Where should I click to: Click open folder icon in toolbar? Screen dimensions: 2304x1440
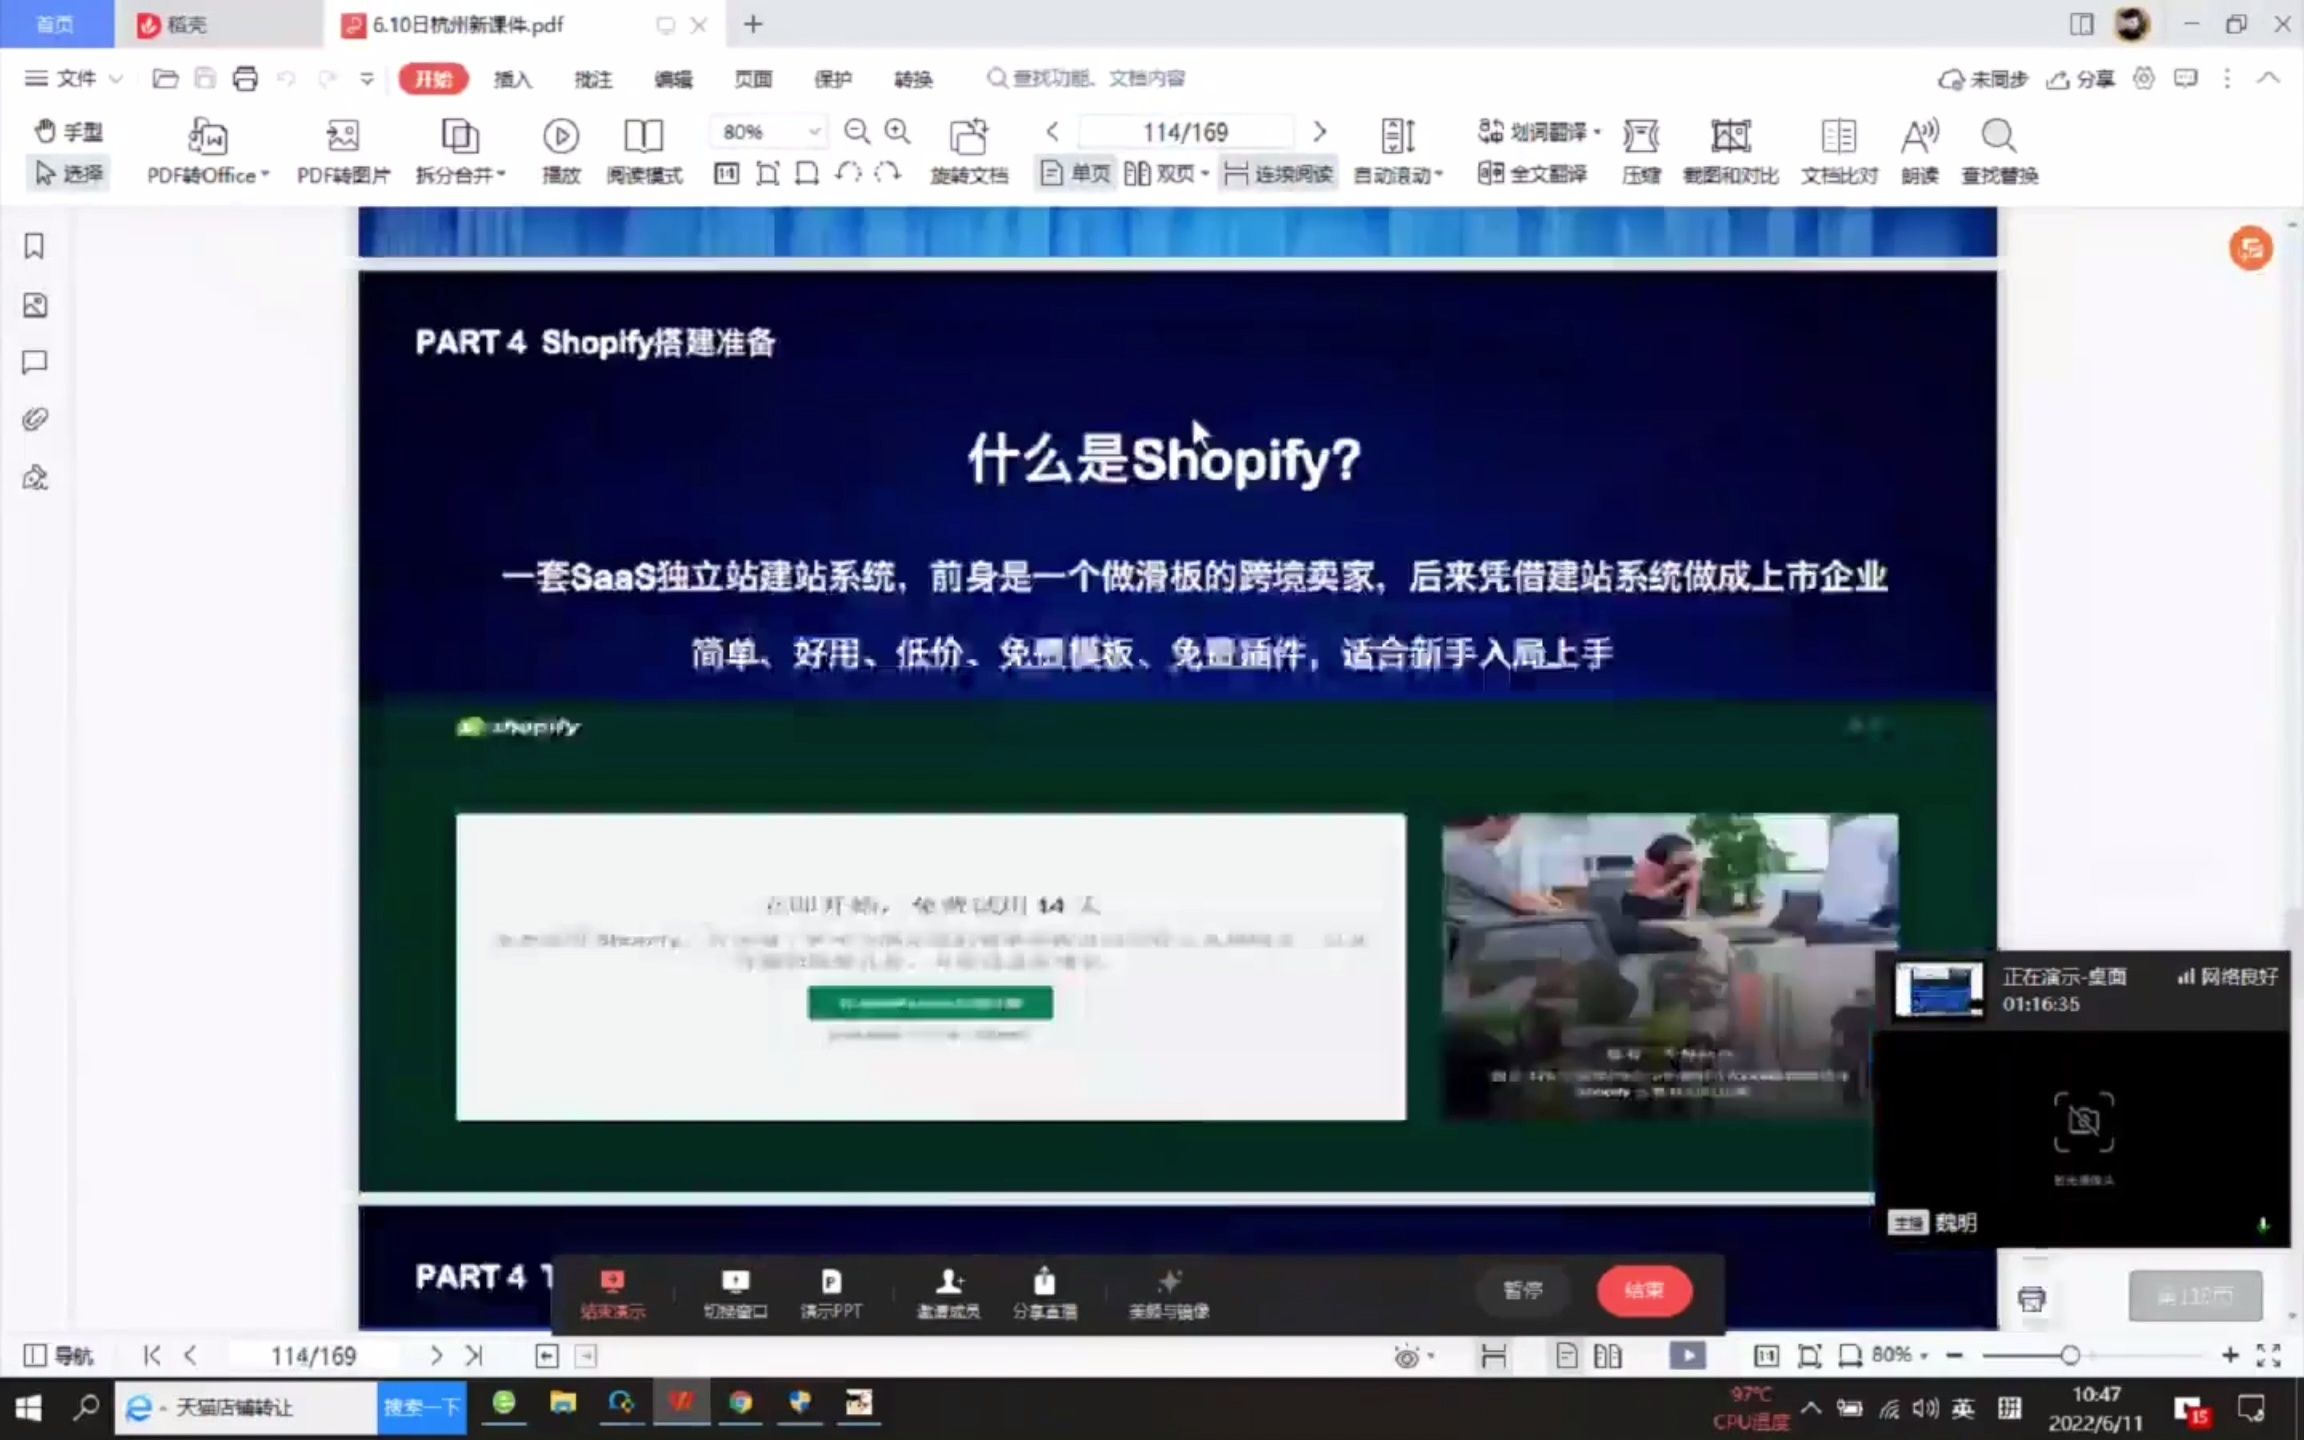(x=165, y=78)
